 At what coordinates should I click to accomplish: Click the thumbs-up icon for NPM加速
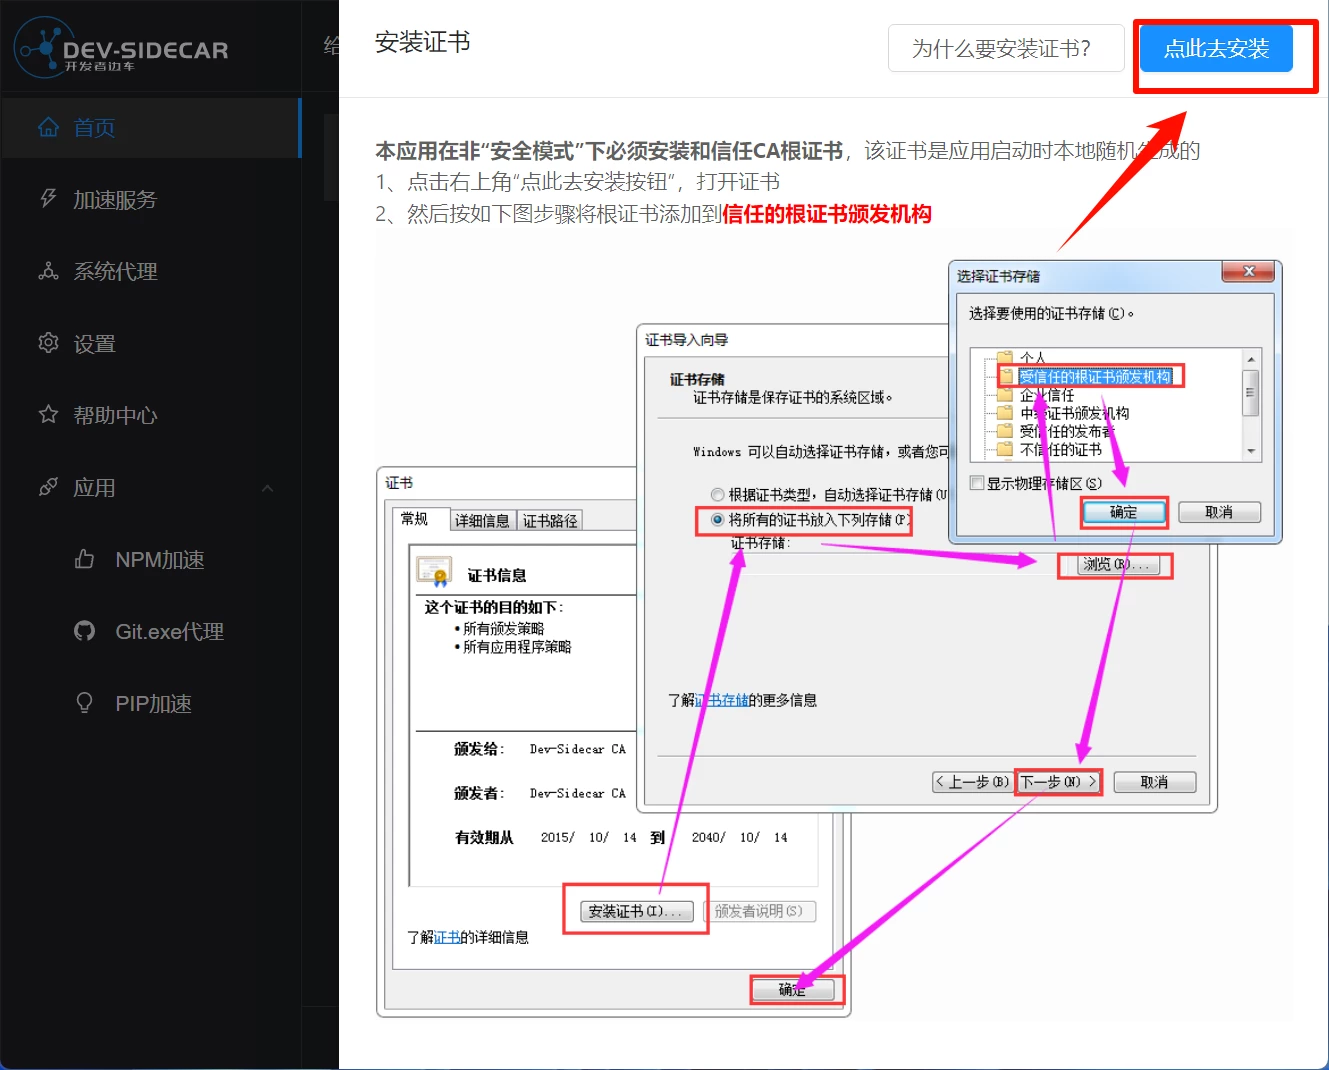point(85,559)
